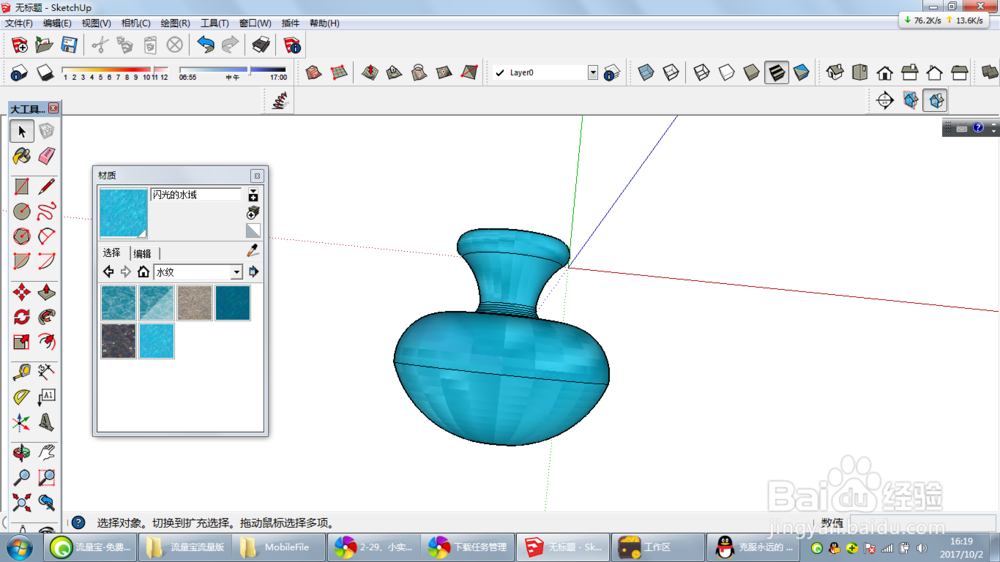This screenshot has height=562, width=1000.
Task: Go to home in-model materials
Action: (143, 272)
